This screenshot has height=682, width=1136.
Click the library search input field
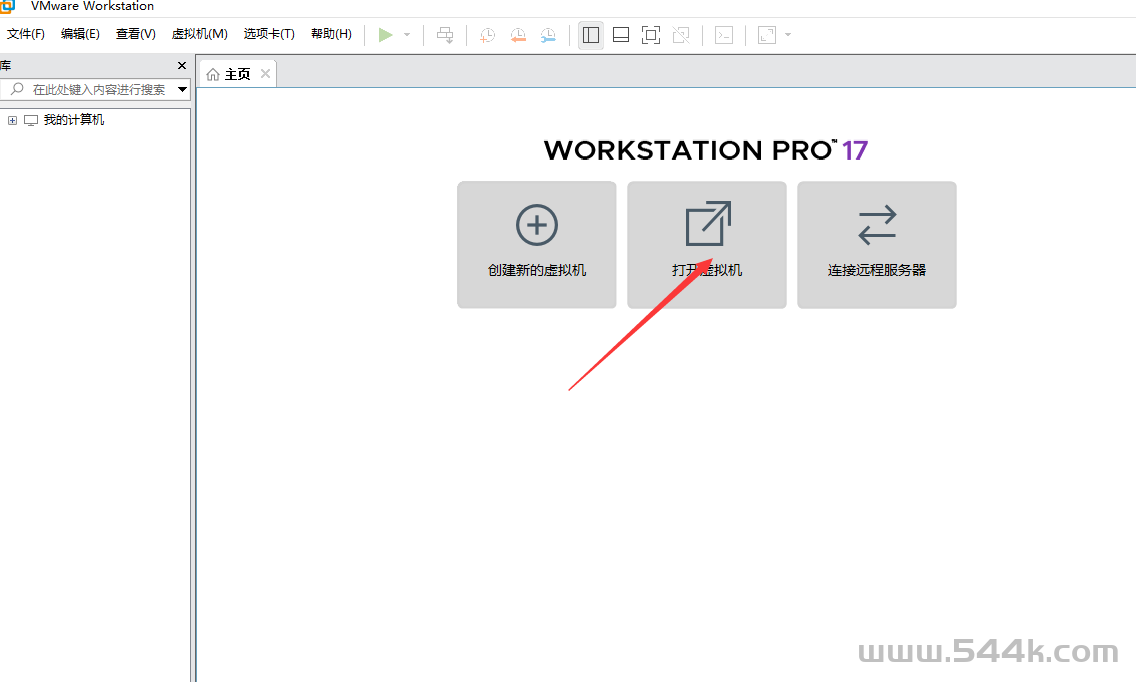point(98,89)
